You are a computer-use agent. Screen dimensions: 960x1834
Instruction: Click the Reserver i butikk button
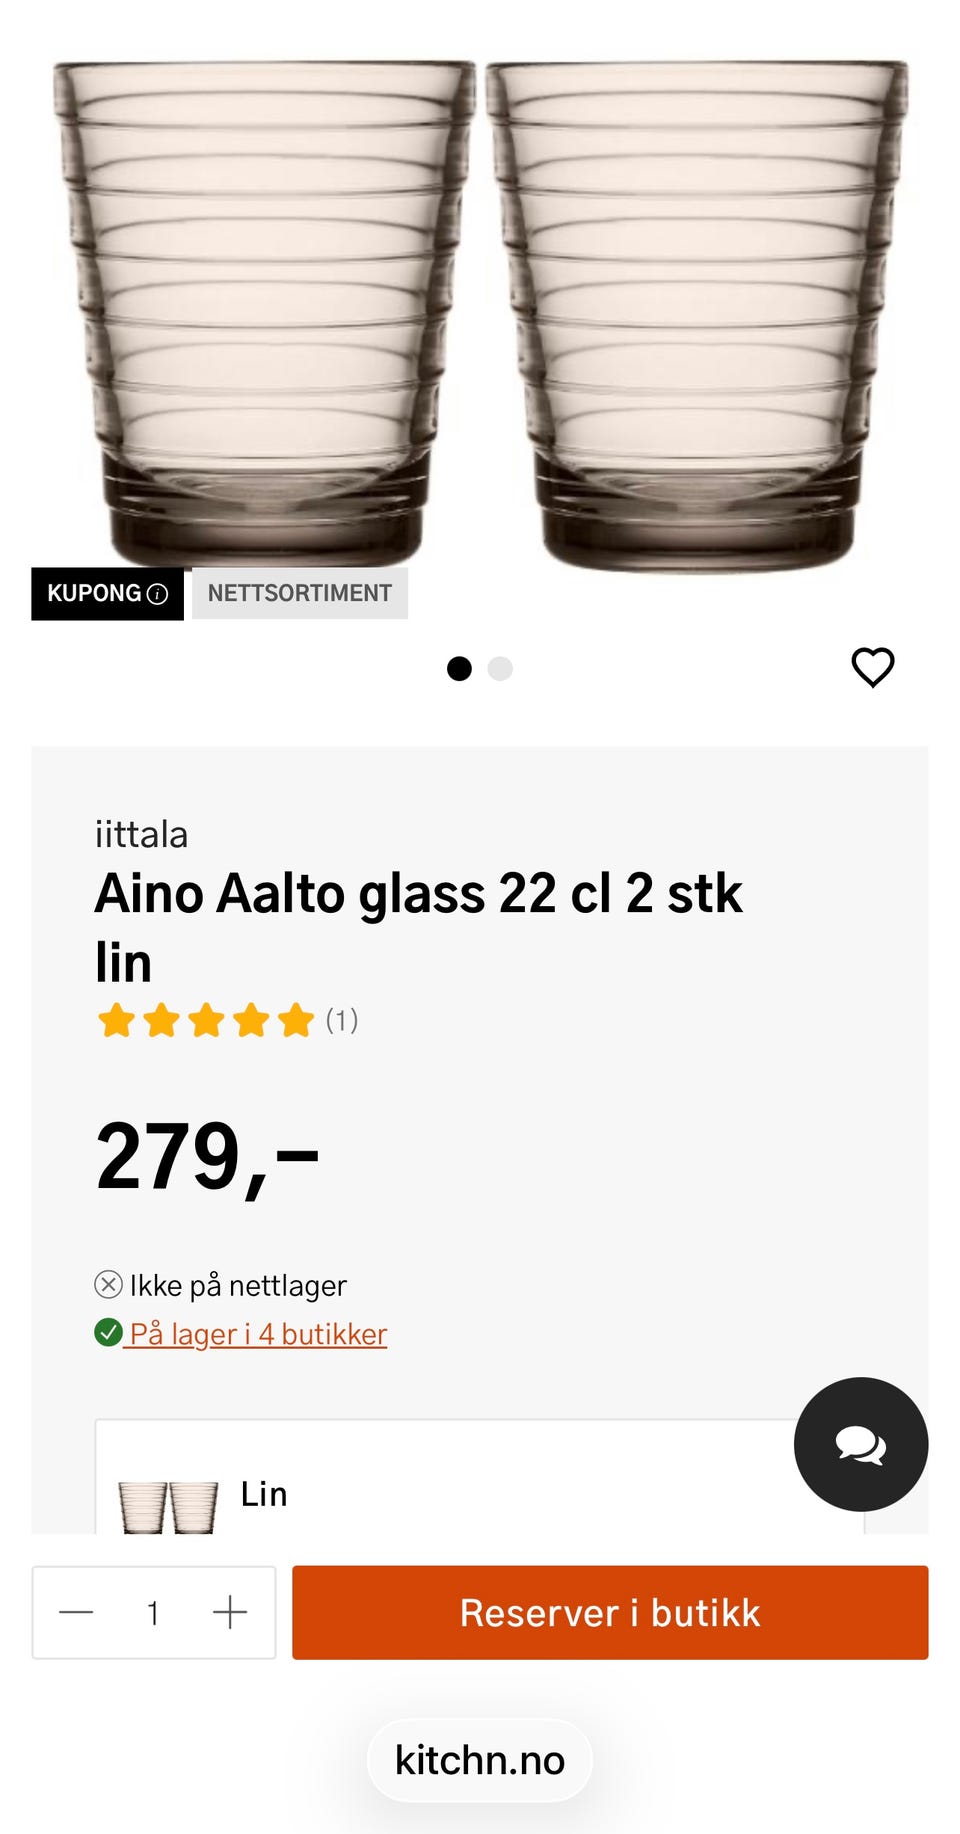click(x=610, y=1612)
